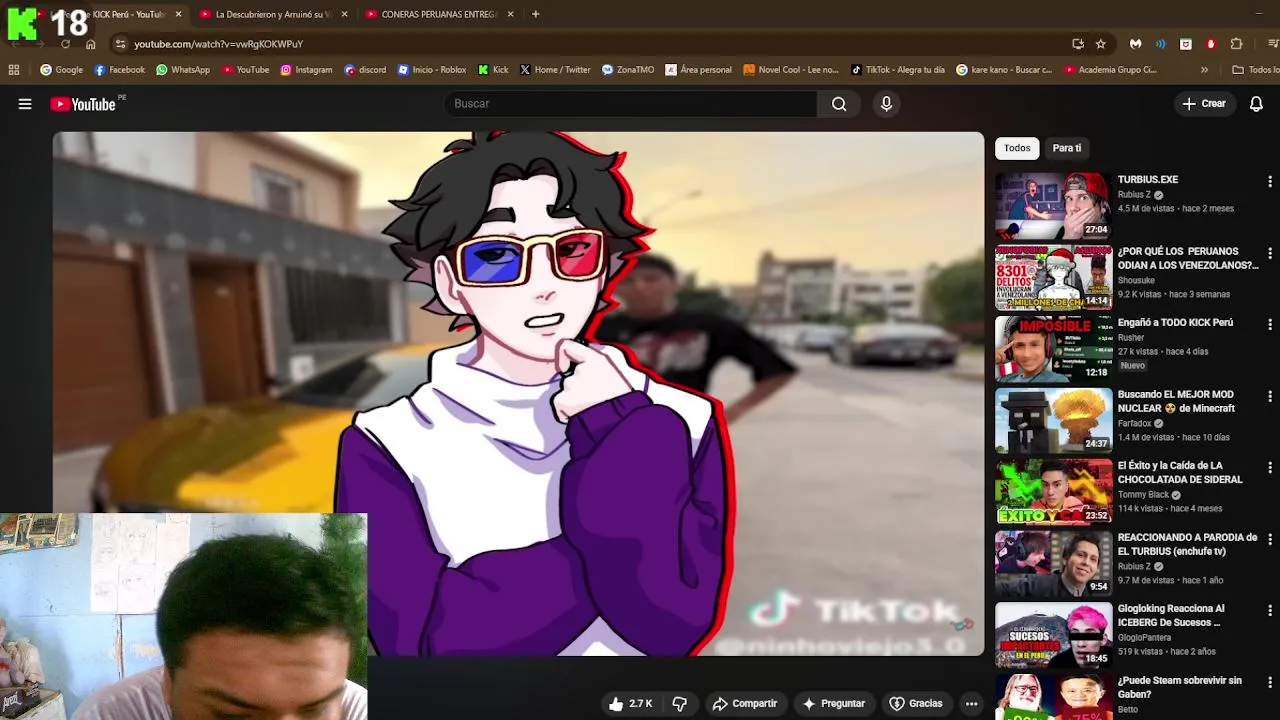Open the blue sound-wave extension
The height and width of the screenshot is (720, 1280).
[x=1161, y=44]
